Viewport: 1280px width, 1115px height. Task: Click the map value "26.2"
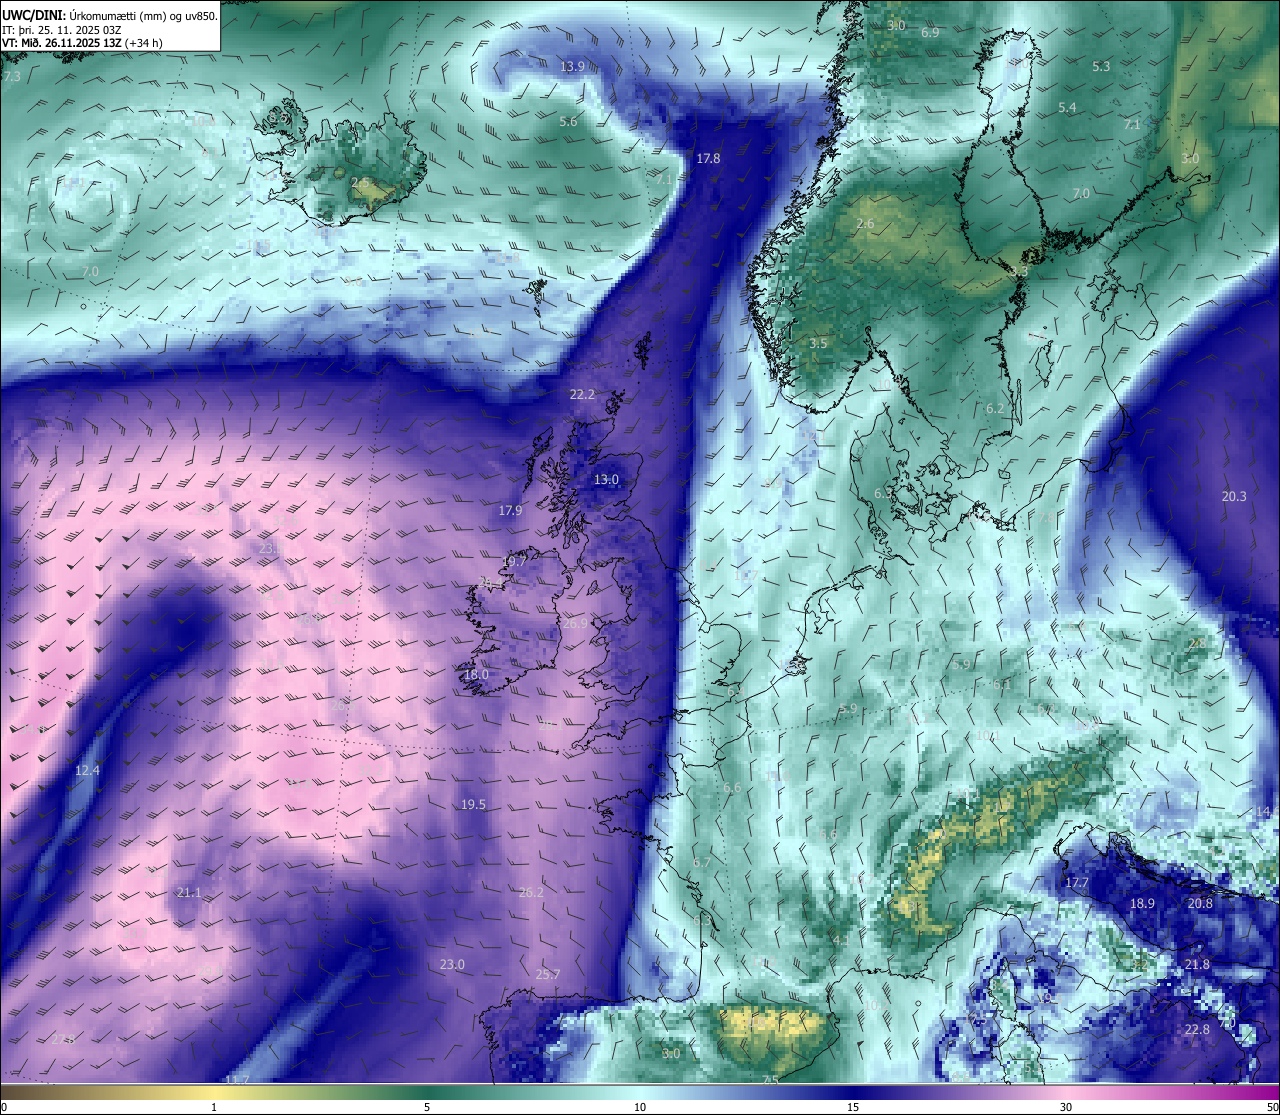click(x=531, y=892)
